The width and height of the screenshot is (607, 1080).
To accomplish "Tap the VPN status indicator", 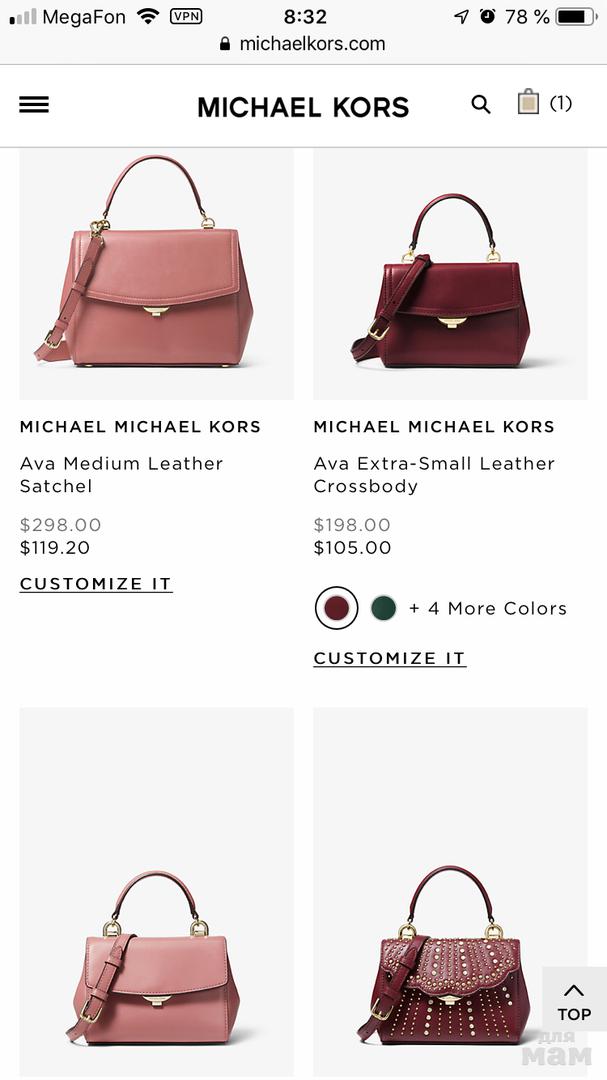I will (x=186, y=16).
